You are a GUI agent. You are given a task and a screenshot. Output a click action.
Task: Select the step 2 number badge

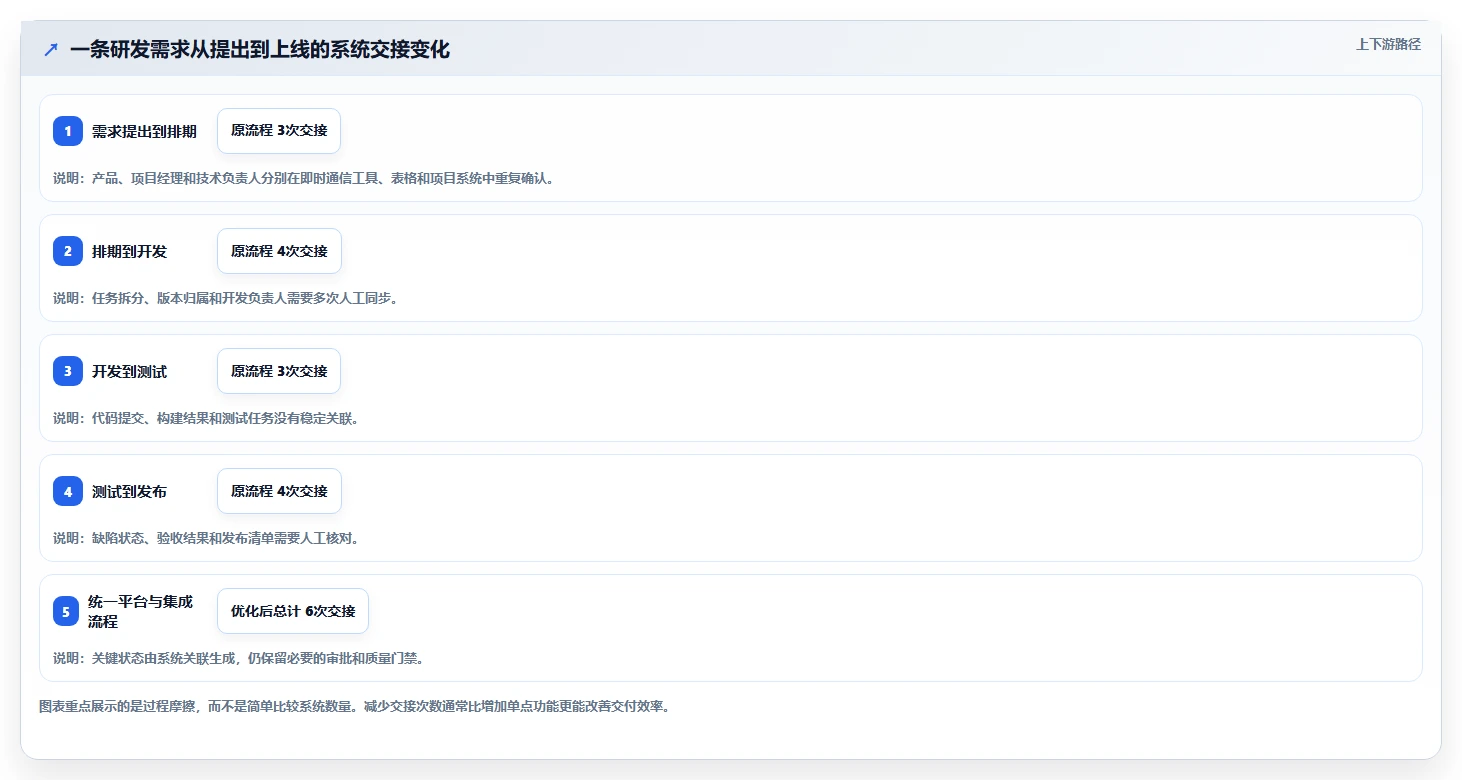click(x=68, y=251)
